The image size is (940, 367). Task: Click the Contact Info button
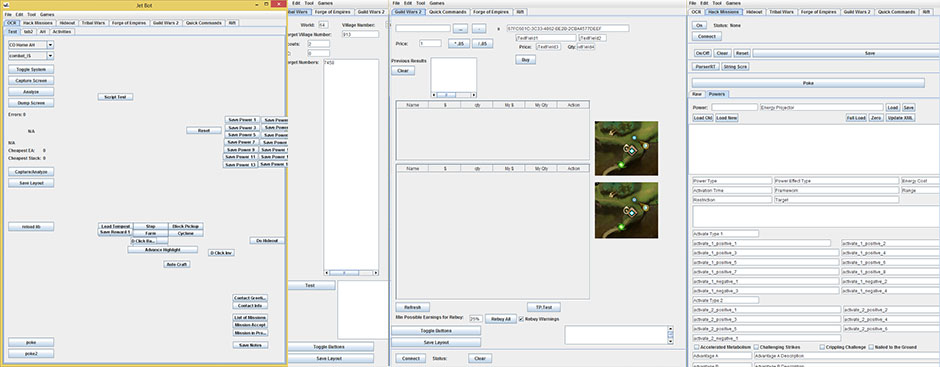pyautogui.click(x=250, y=306)
